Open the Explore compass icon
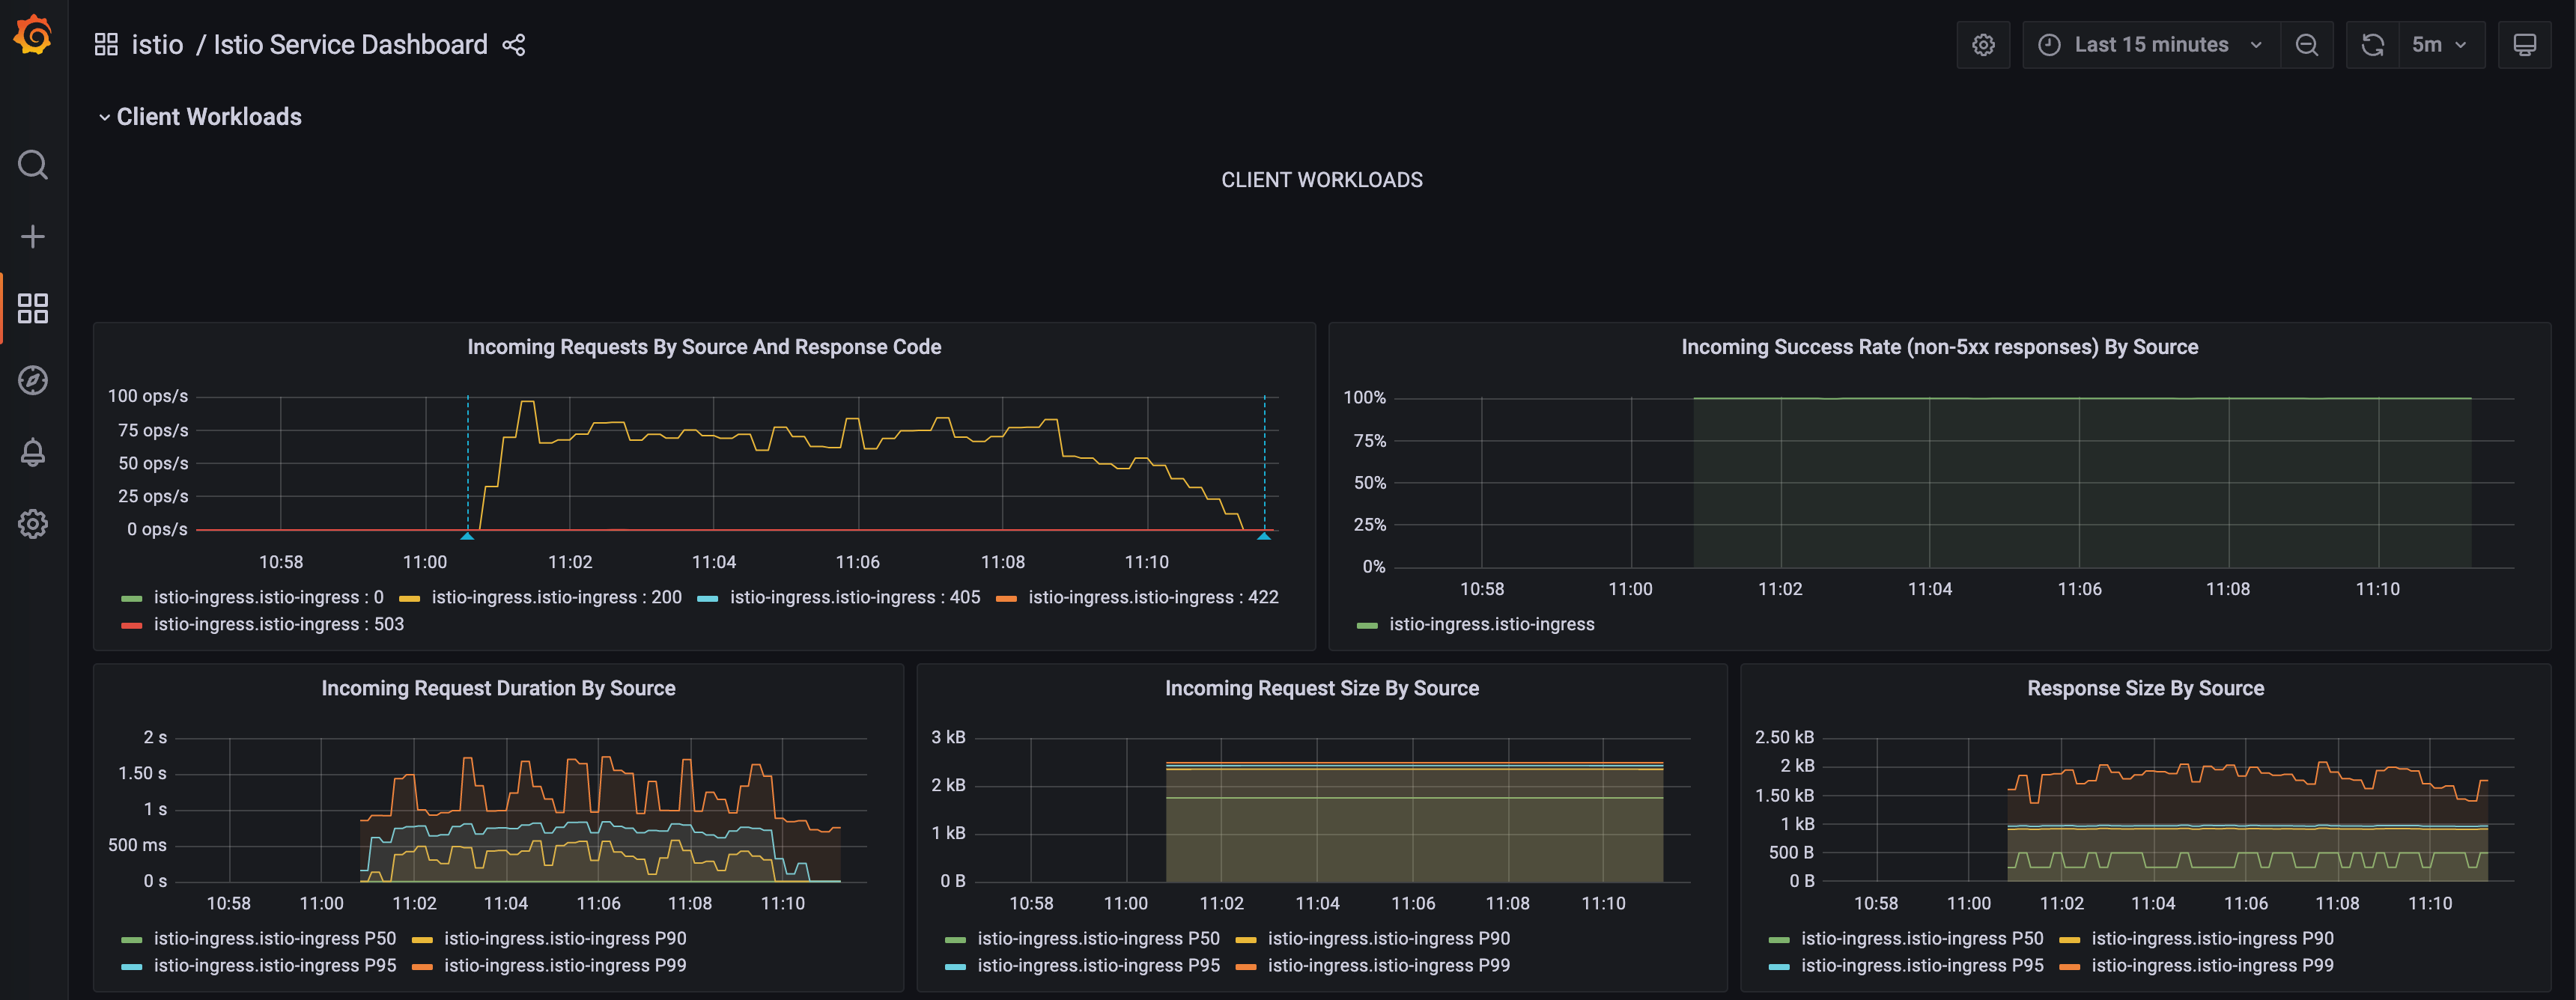This screenshot has height=1000, width=2576. [x=33, y=380]
